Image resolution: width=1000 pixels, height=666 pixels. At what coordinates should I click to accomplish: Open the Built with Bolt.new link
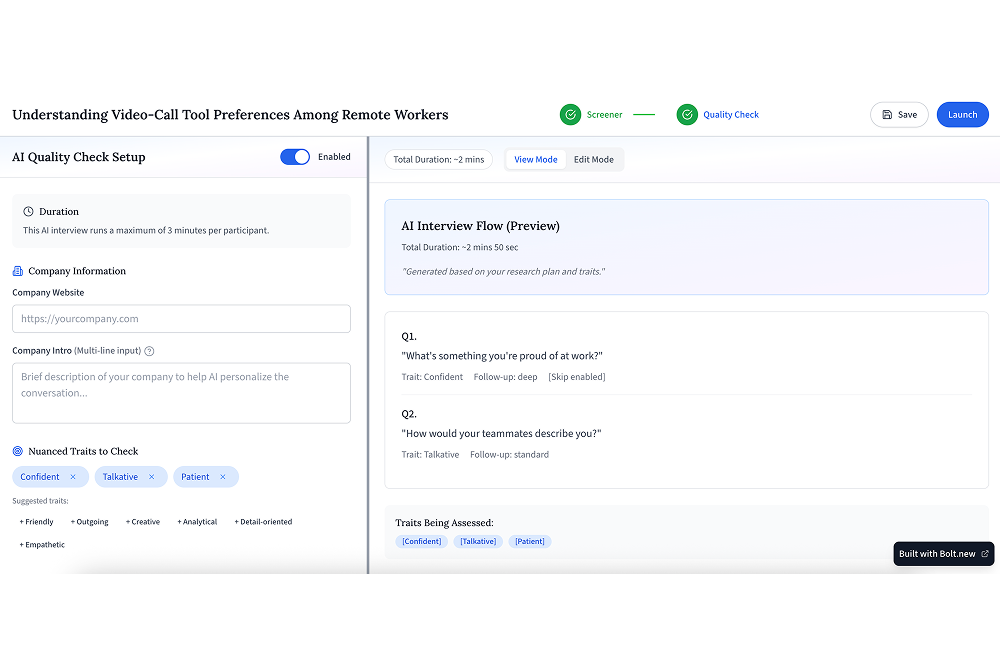coord(943,554)
